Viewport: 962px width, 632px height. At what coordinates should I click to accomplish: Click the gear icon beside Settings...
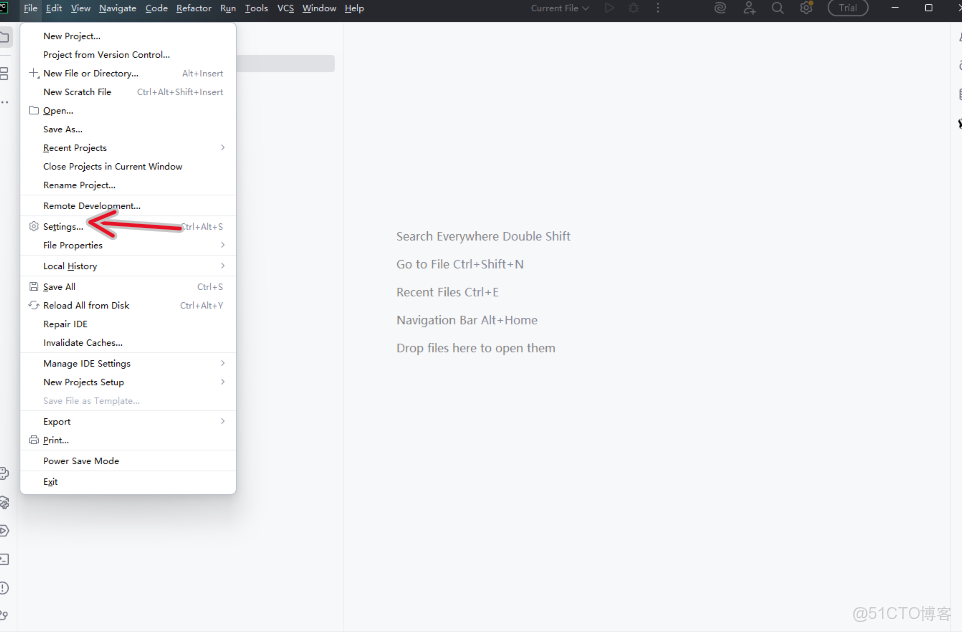(x=34, y=226)
